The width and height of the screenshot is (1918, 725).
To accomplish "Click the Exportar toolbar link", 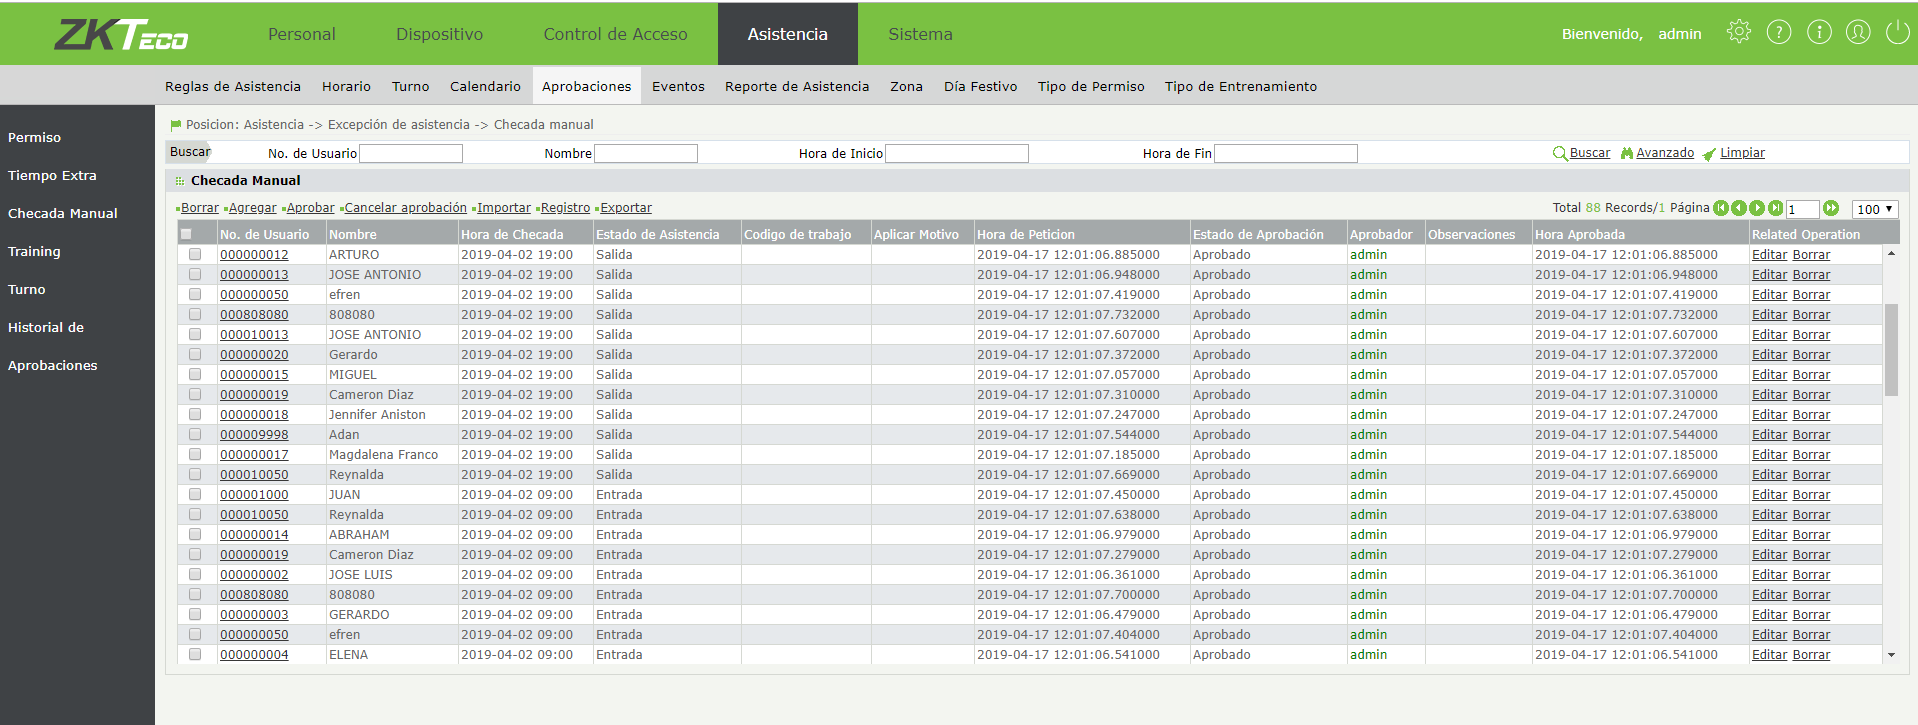I will [626, 208].
